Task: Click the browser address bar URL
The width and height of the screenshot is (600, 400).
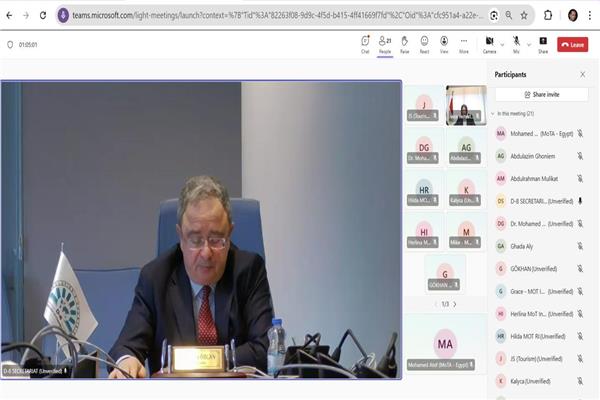Action: click(x=278, y=15)
